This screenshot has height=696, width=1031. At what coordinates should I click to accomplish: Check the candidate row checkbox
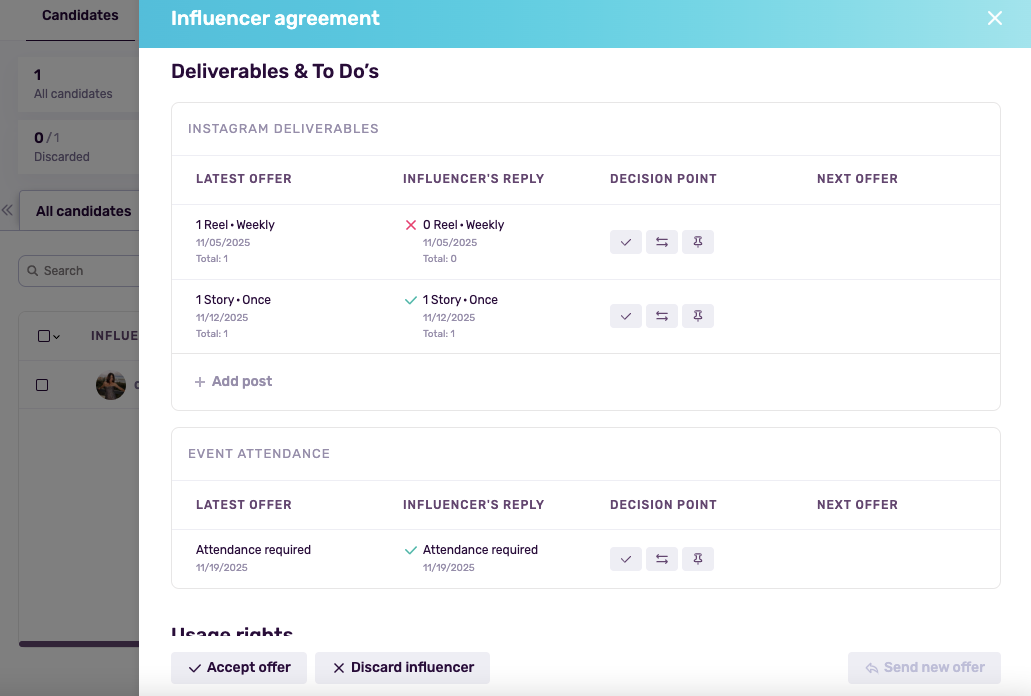(x=42, y=385)
